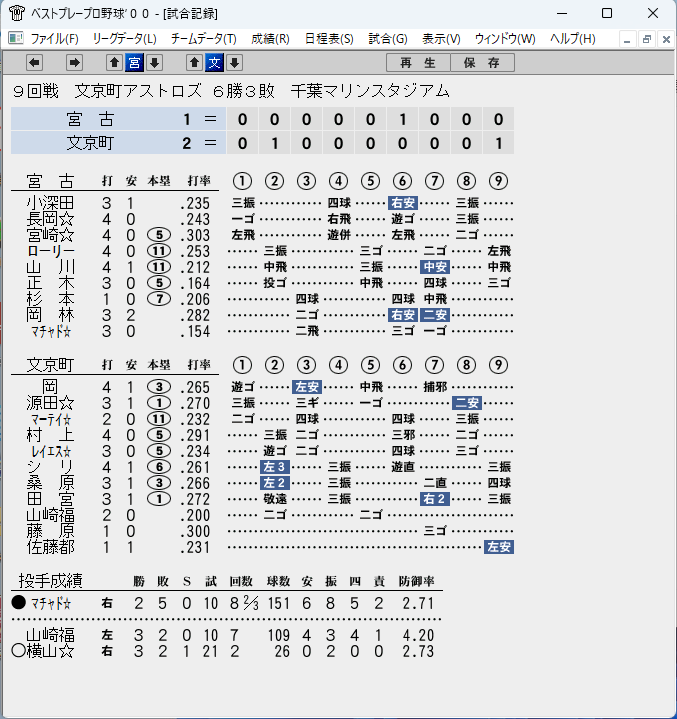Open the ウィンドウ(W) menu
Image resolution: width=677 pixels, height=719 pixels.
pyautogui.click(x=505, y=39)
